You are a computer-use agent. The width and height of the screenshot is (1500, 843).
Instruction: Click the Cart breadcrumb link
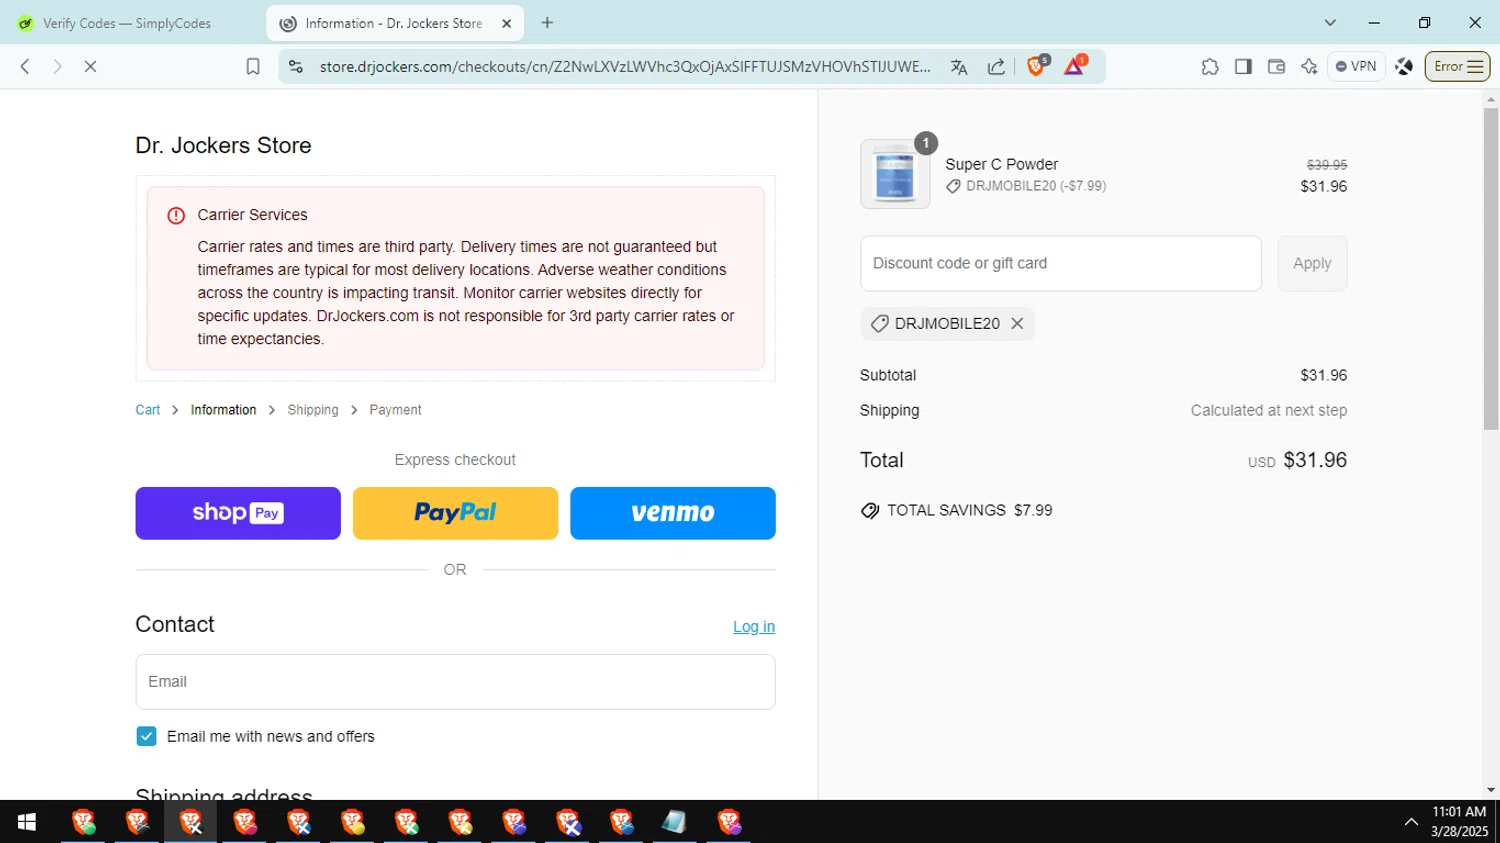(x=148, y=410)
